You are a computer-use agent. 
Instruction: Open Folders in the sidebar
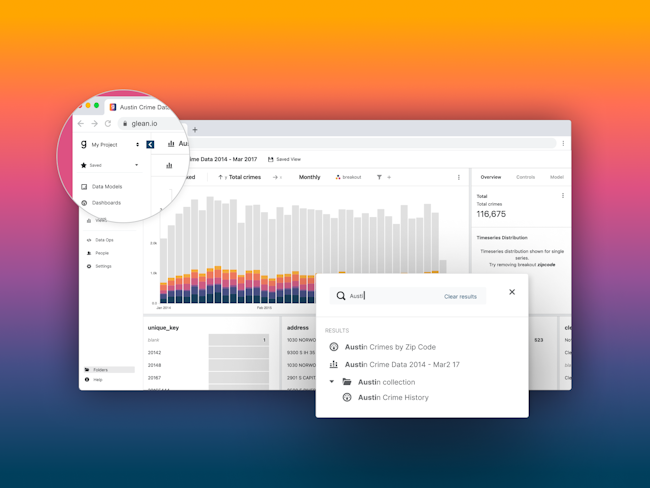[109, 369]
